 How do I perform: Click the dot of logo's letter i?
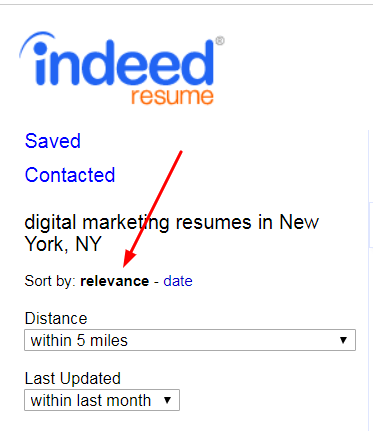click(x=42, y=48)
